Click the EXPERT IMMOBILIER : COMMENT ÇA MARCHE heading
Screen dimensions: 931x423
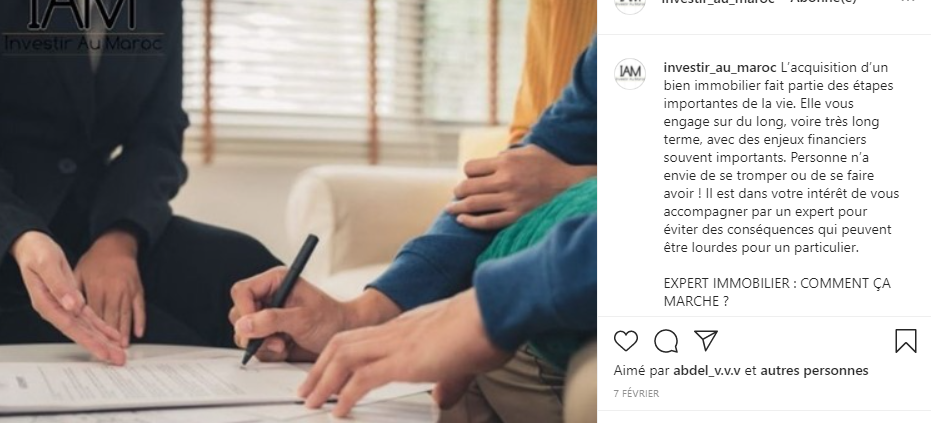(x=777, y=292)
